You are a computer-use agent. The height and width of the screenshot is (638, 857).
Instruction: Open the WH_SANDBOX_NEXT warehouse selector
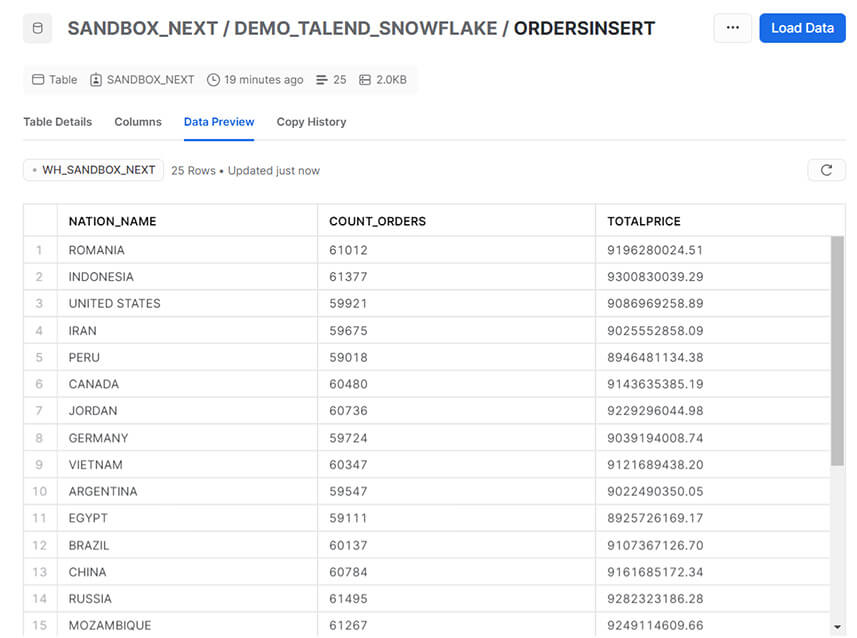94,170
